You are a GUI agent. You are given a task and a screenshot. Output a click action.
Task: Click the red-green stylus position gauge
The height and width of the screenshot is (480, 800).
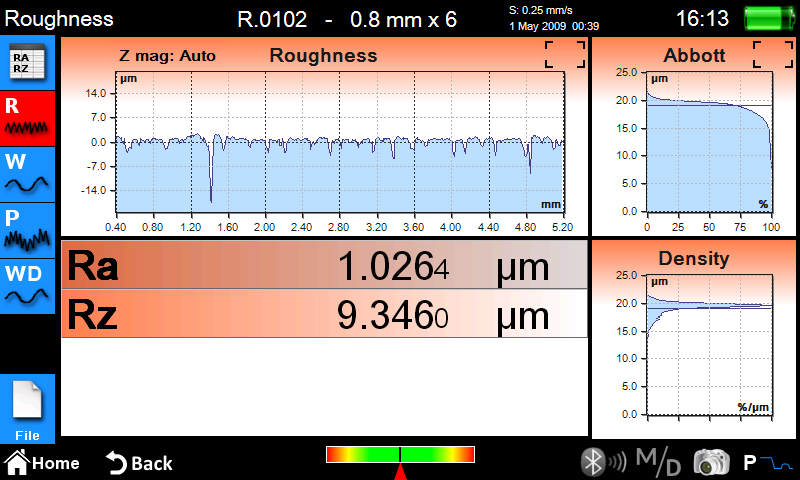pyautogui.click(x=400, y=455)
